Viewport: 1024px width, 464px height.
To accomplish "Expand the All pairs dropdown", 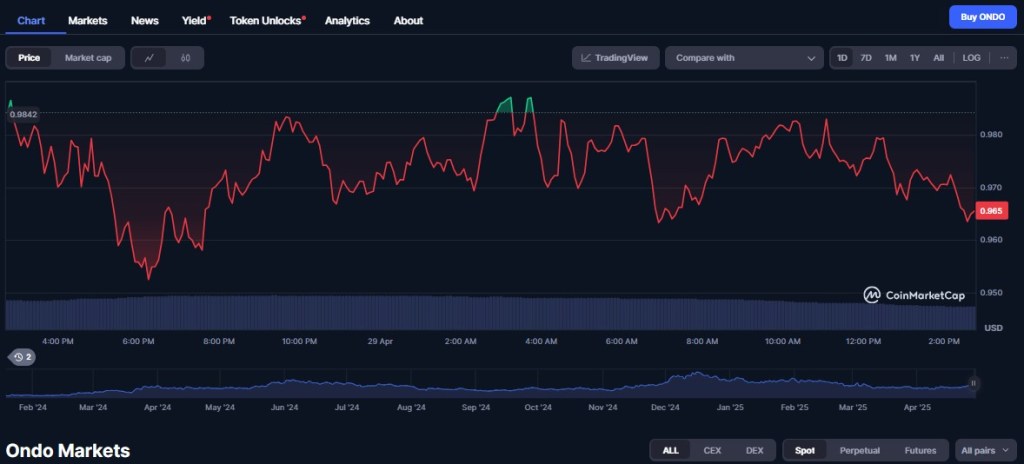I will coord(985,450).
